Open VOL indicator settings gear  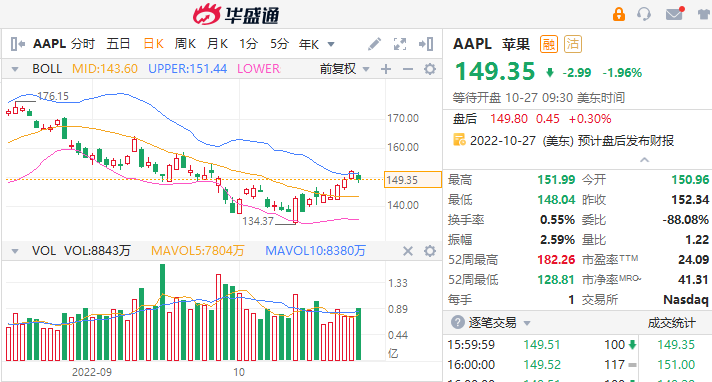pos(430,251)
